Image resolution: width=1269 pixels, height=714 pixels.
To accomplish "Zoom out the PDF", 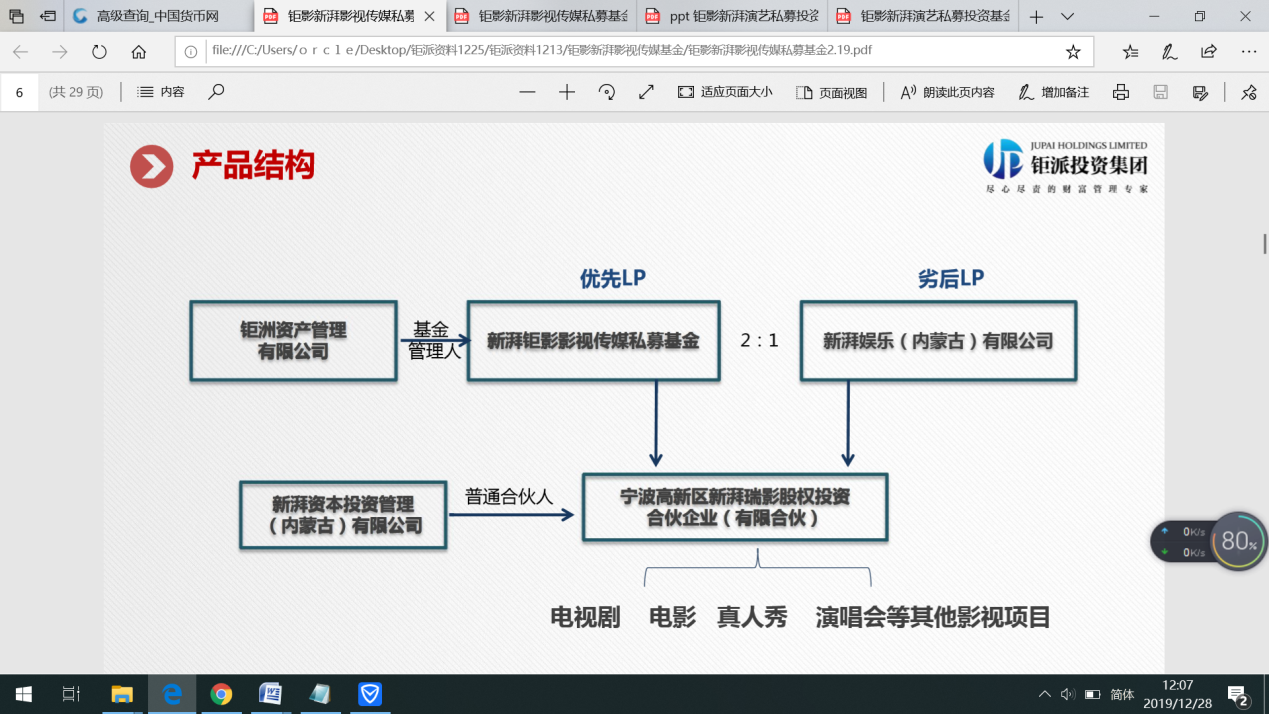I will pyautogui.click(x=527, y=92).
